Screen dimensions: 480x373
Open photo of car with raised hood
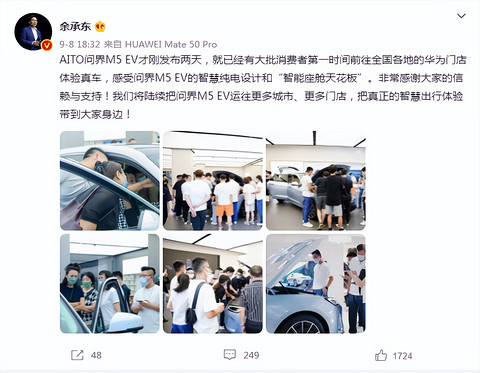point(316,284)
